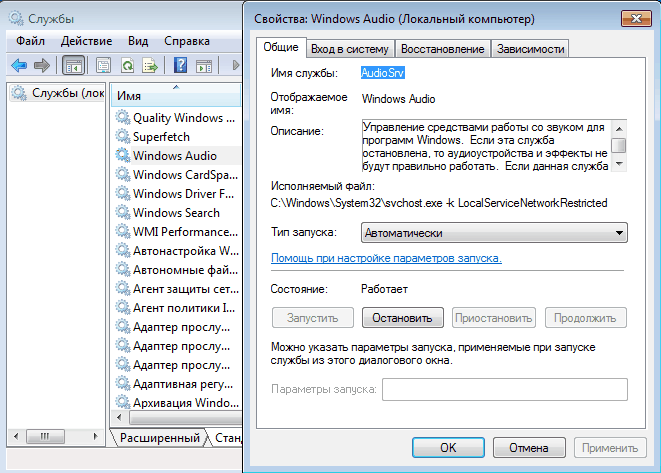Click gear icon beside Автонастройка W...
This screenshot has width=661, height=473.
[x=123, y=250]
